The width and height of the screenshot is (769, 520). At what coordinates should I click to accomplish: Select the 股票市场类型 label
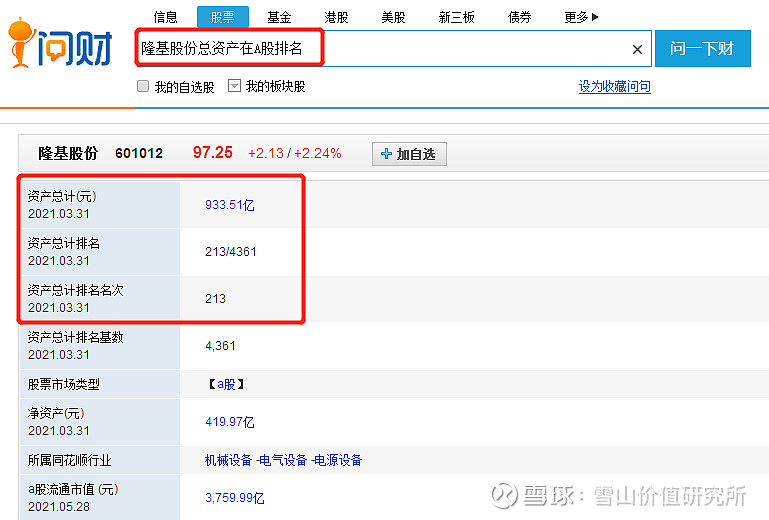(x=64, y=384)
